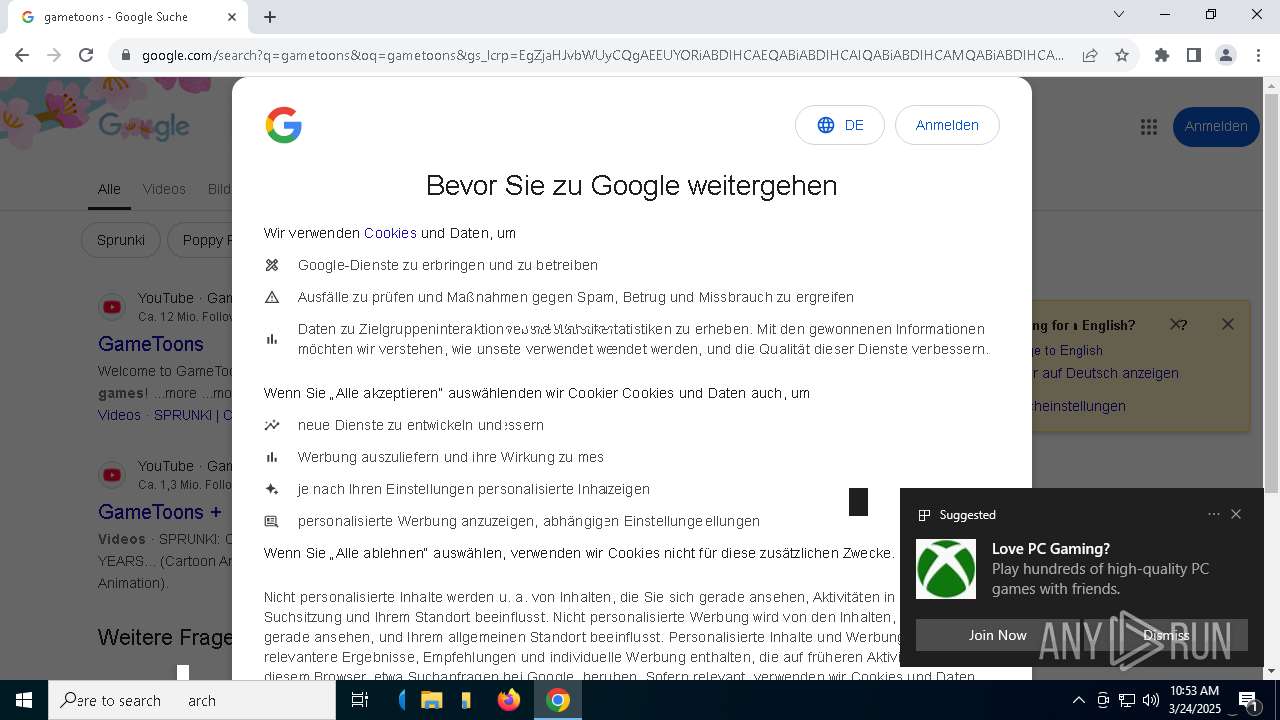Open Action Center notifications icon
This screenshot has height=720, width=1280.
pos(1248,700)
